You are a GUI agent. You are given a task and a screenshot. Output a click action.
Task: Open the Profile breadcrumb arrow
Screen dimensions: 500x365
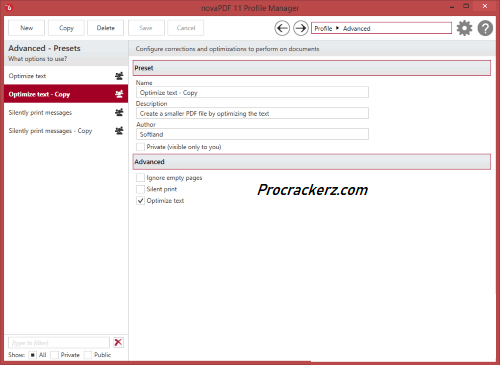coord(337,28)
